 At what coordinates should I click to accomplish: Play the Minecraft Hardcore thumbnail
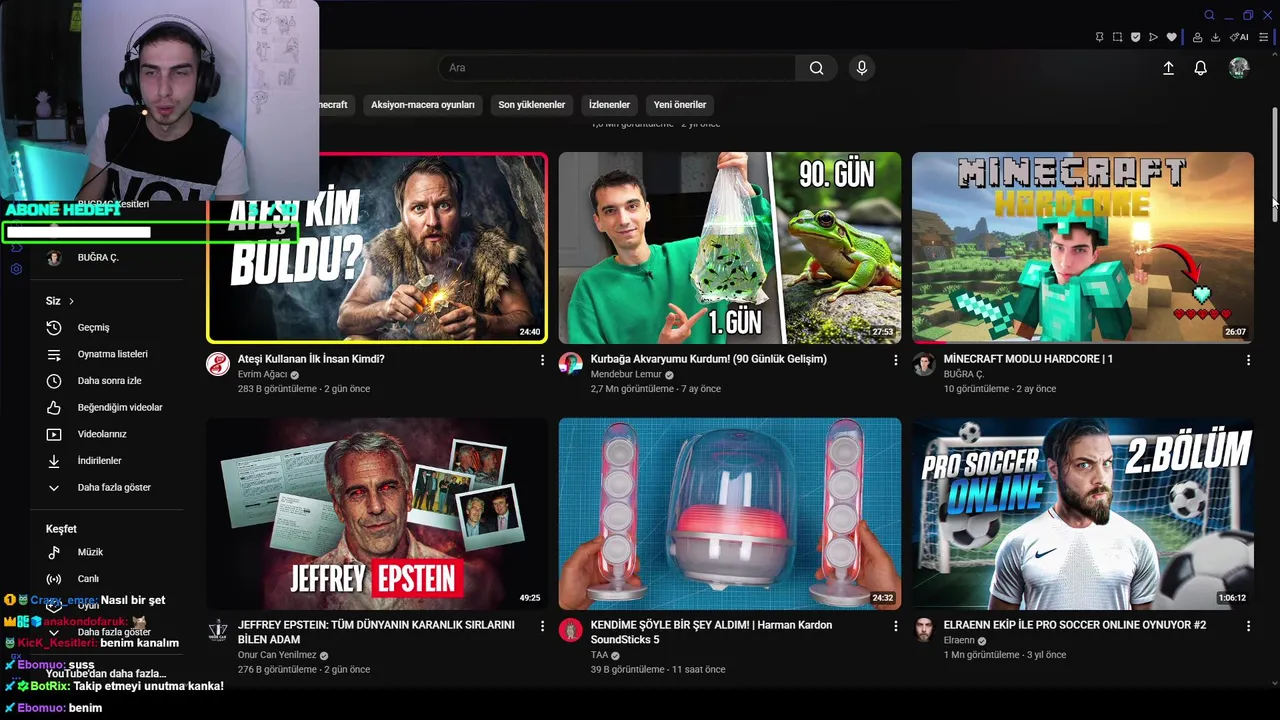click(x=1083, y=248)
